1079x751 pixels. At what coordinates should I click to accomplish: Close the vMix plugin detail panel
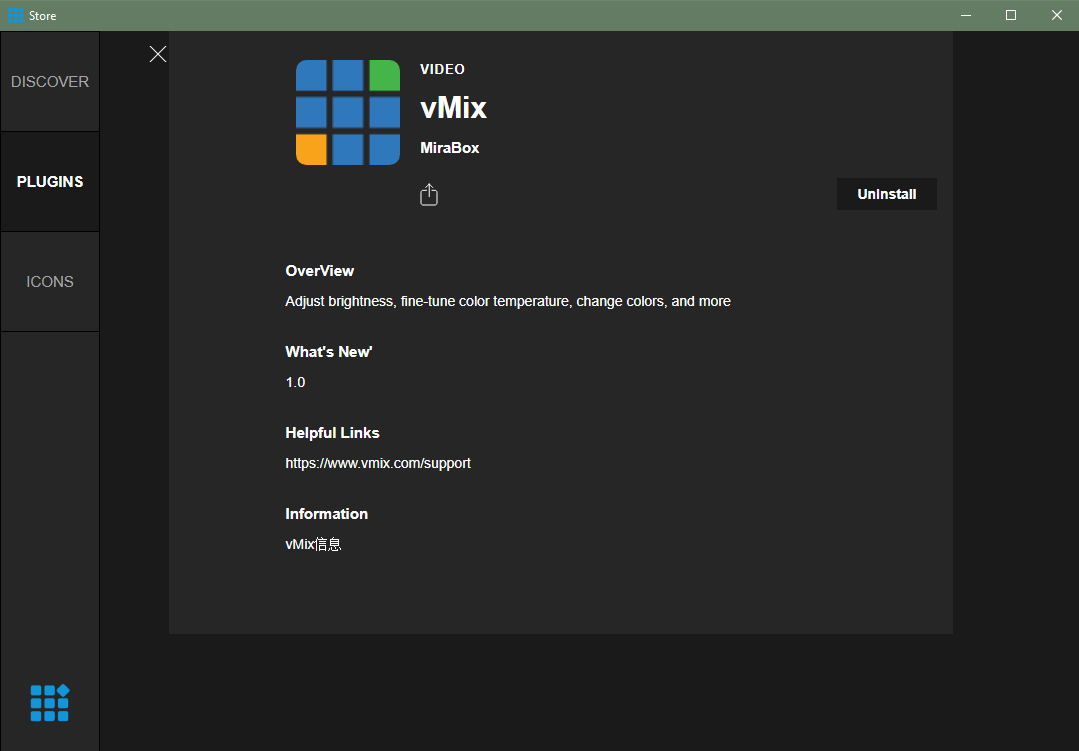point(158,54)
